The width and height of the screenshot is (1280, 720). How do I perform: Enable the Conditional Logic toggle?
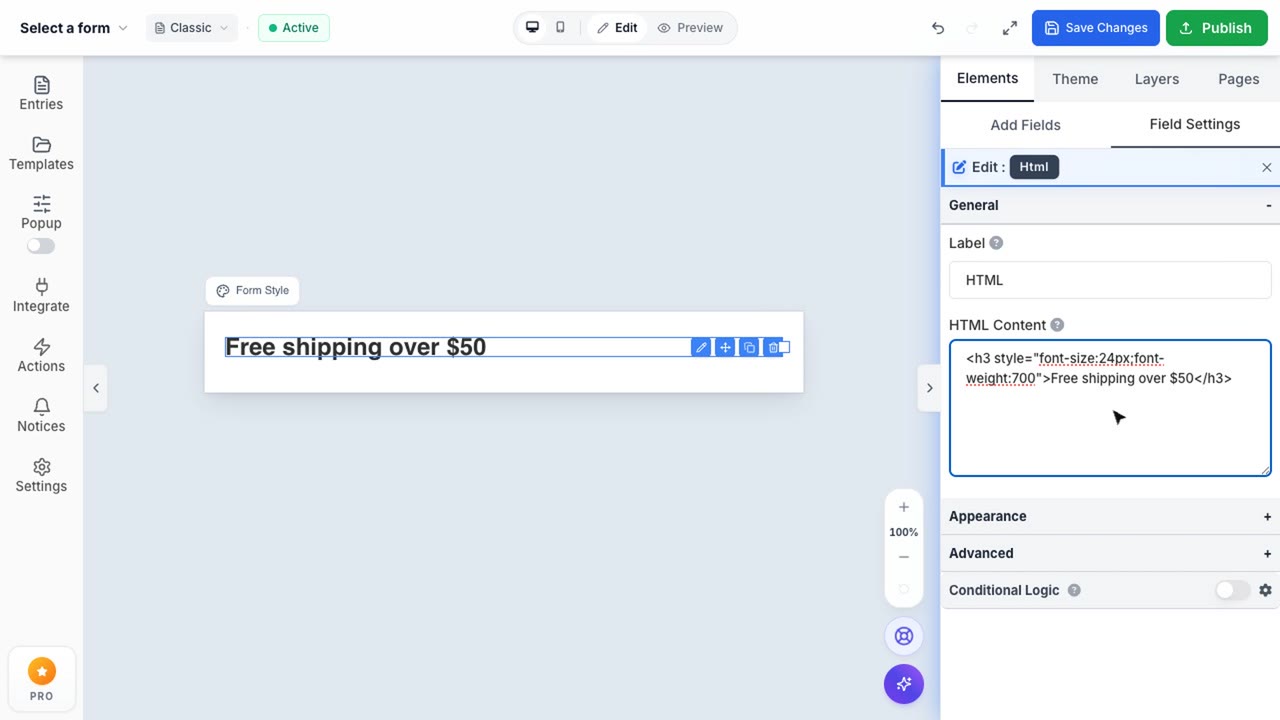tap(1232, 590)
